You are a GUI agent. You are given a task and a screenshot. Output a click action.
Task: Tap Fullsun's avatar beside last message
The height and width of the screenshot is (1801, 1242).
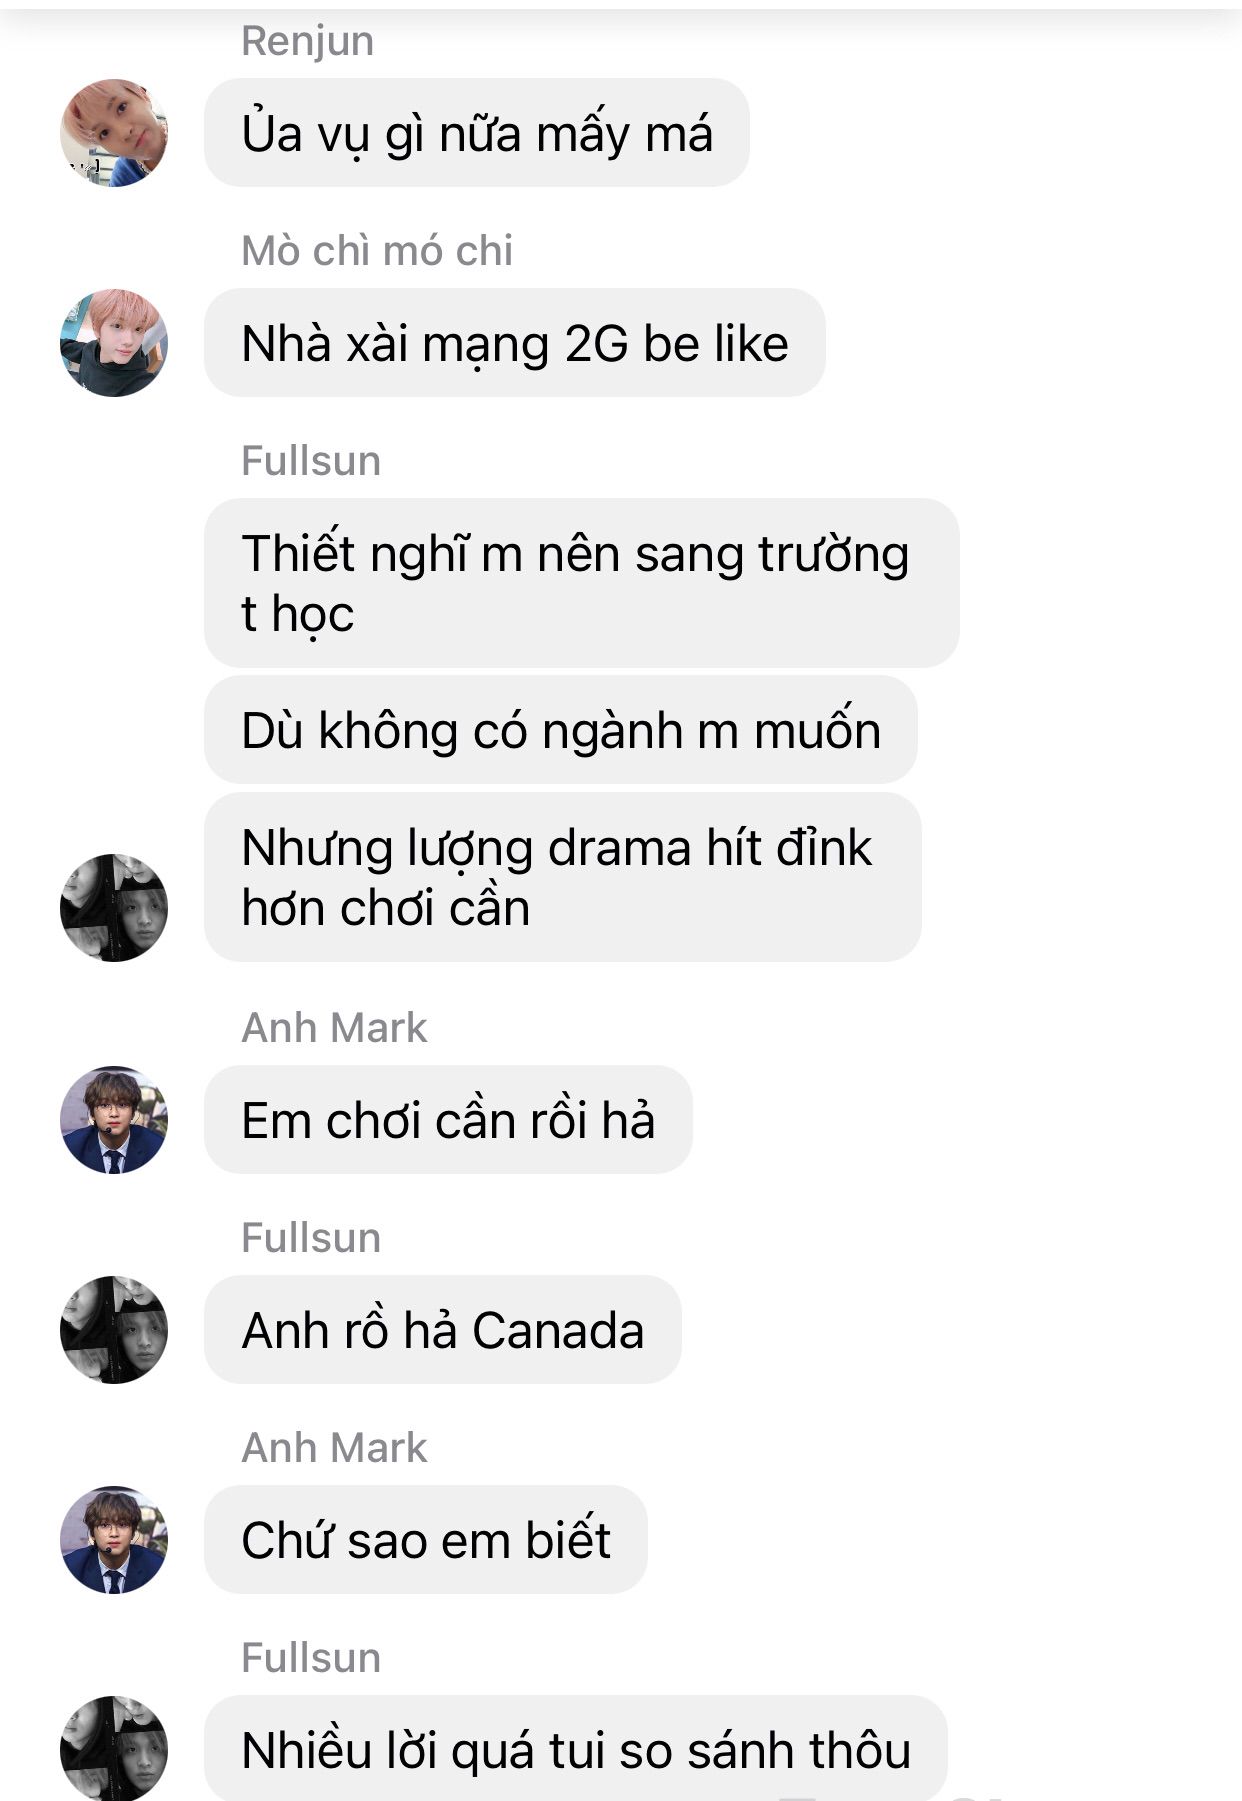click(x=114, y=1749)
